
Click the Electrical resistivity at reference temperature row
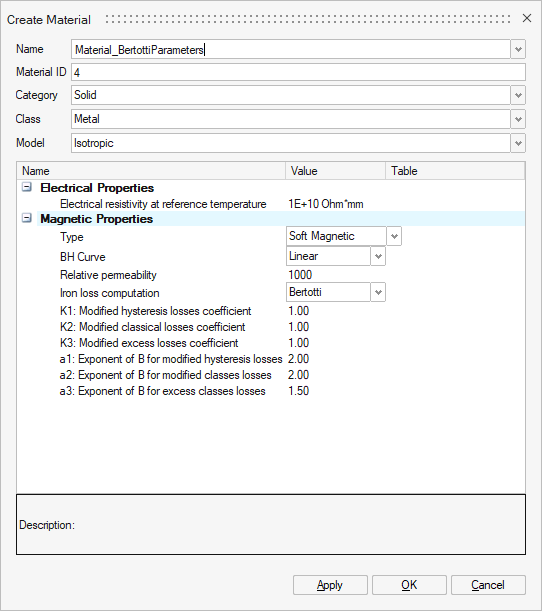point(163,204)
